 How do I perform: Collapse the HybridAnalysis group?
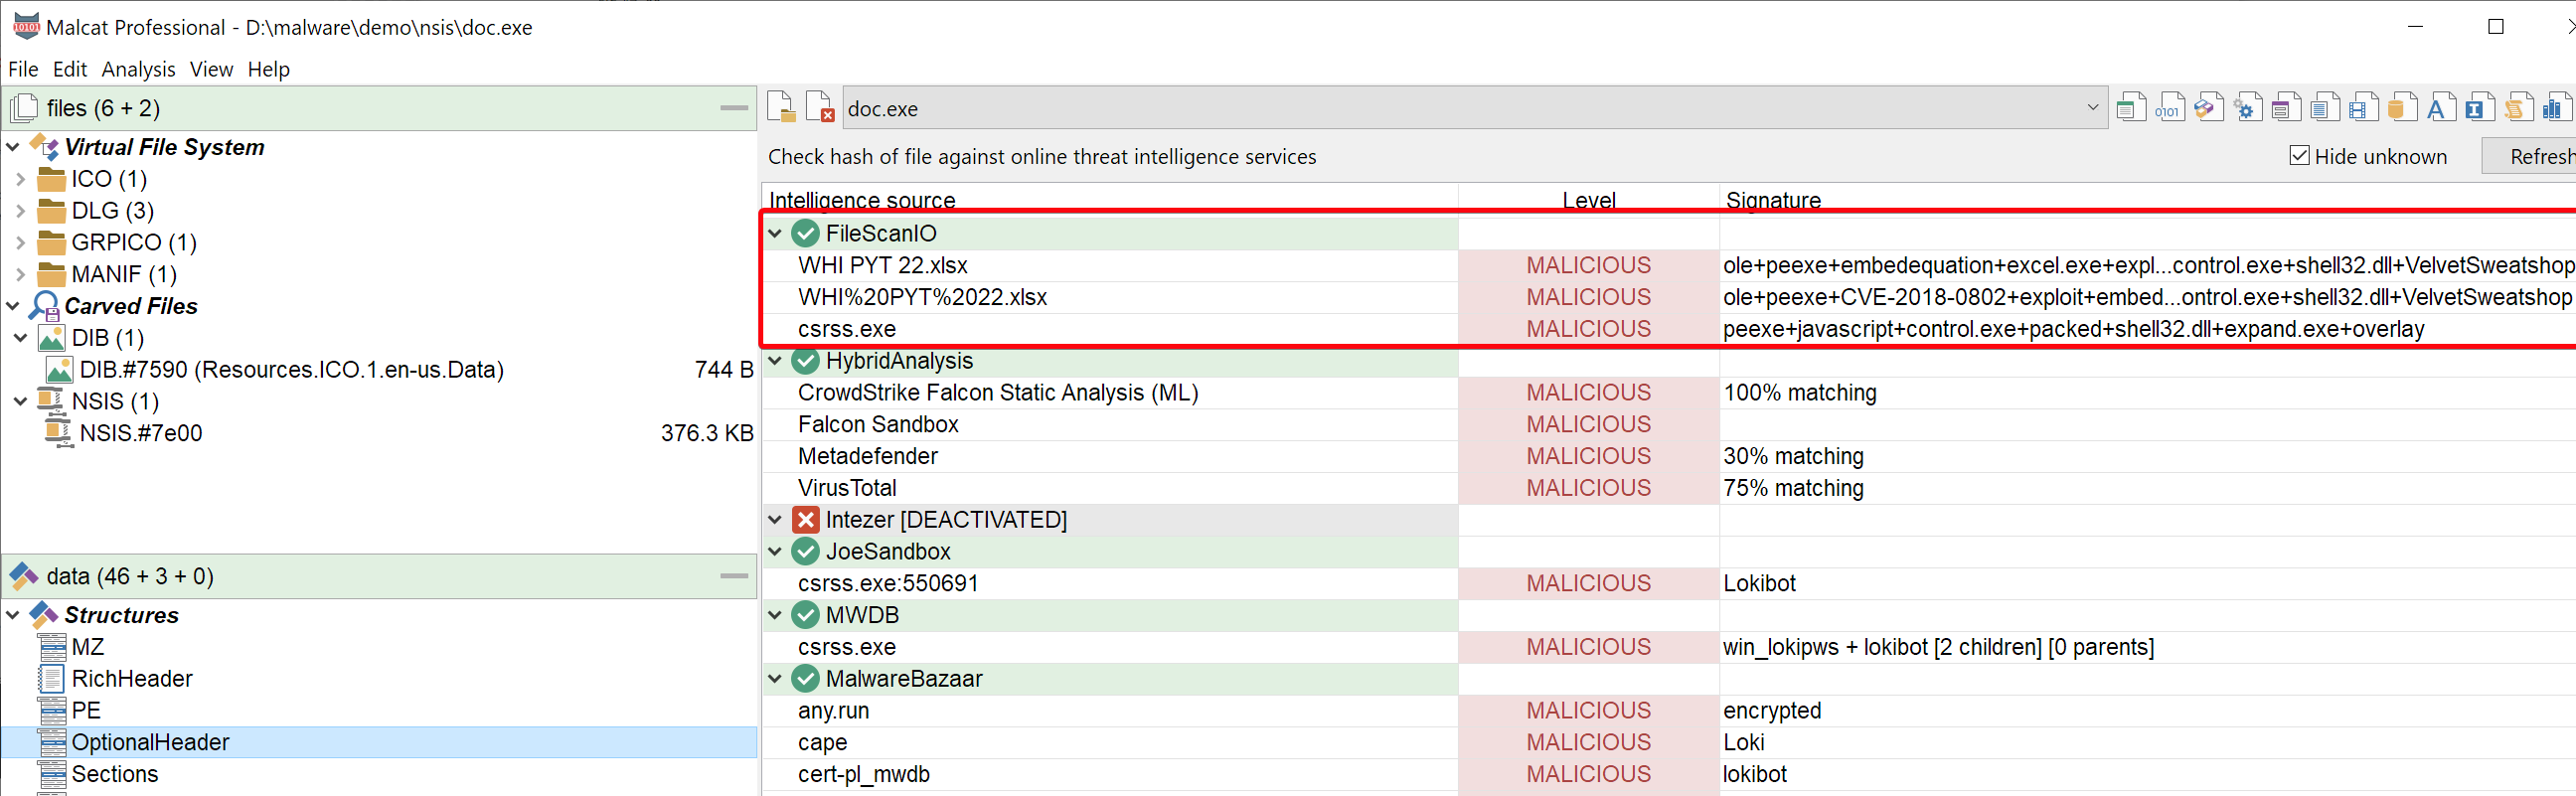coord(775,361)
